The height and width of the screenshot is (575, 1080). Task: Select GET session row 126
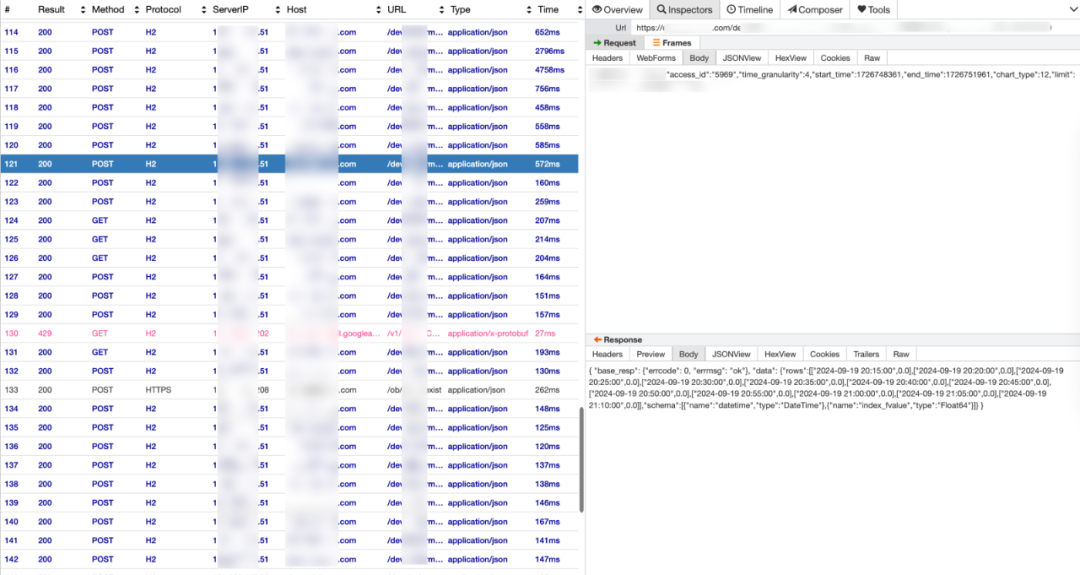coord(289,258)
